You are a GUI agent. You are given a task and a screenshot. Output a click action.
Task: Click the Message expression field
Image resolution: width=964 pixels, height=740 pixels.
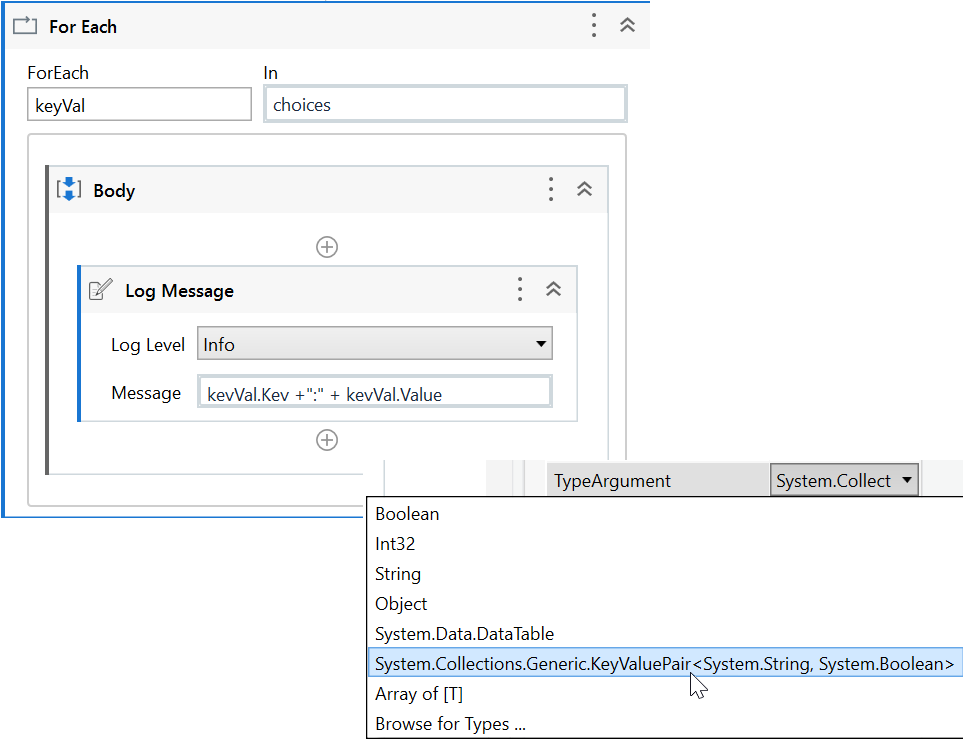pos(375,393)
